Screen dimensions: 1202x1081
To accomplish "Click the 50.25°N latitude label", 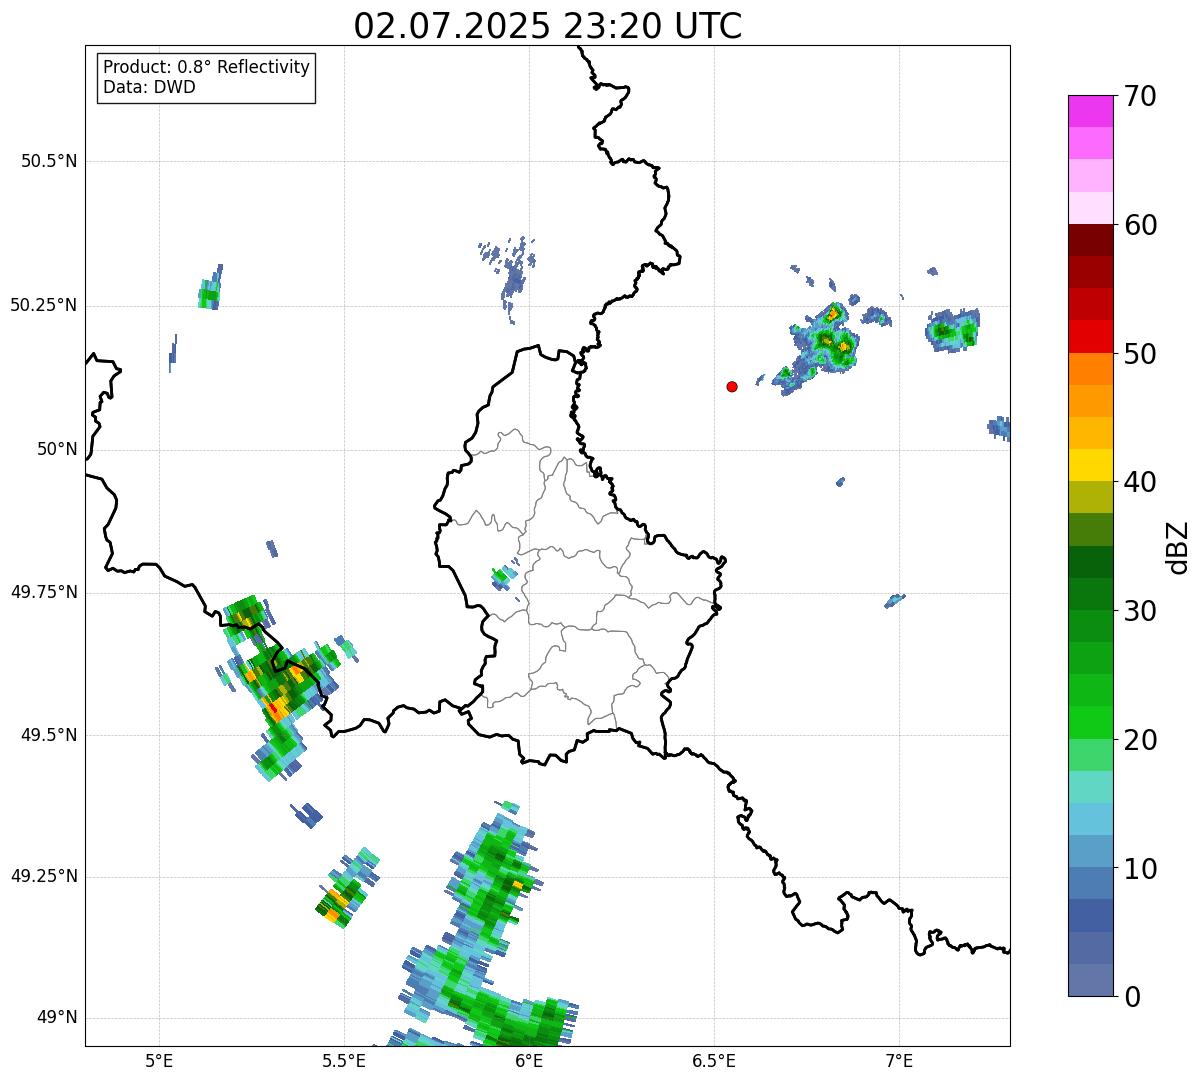I will click(44, 305).
